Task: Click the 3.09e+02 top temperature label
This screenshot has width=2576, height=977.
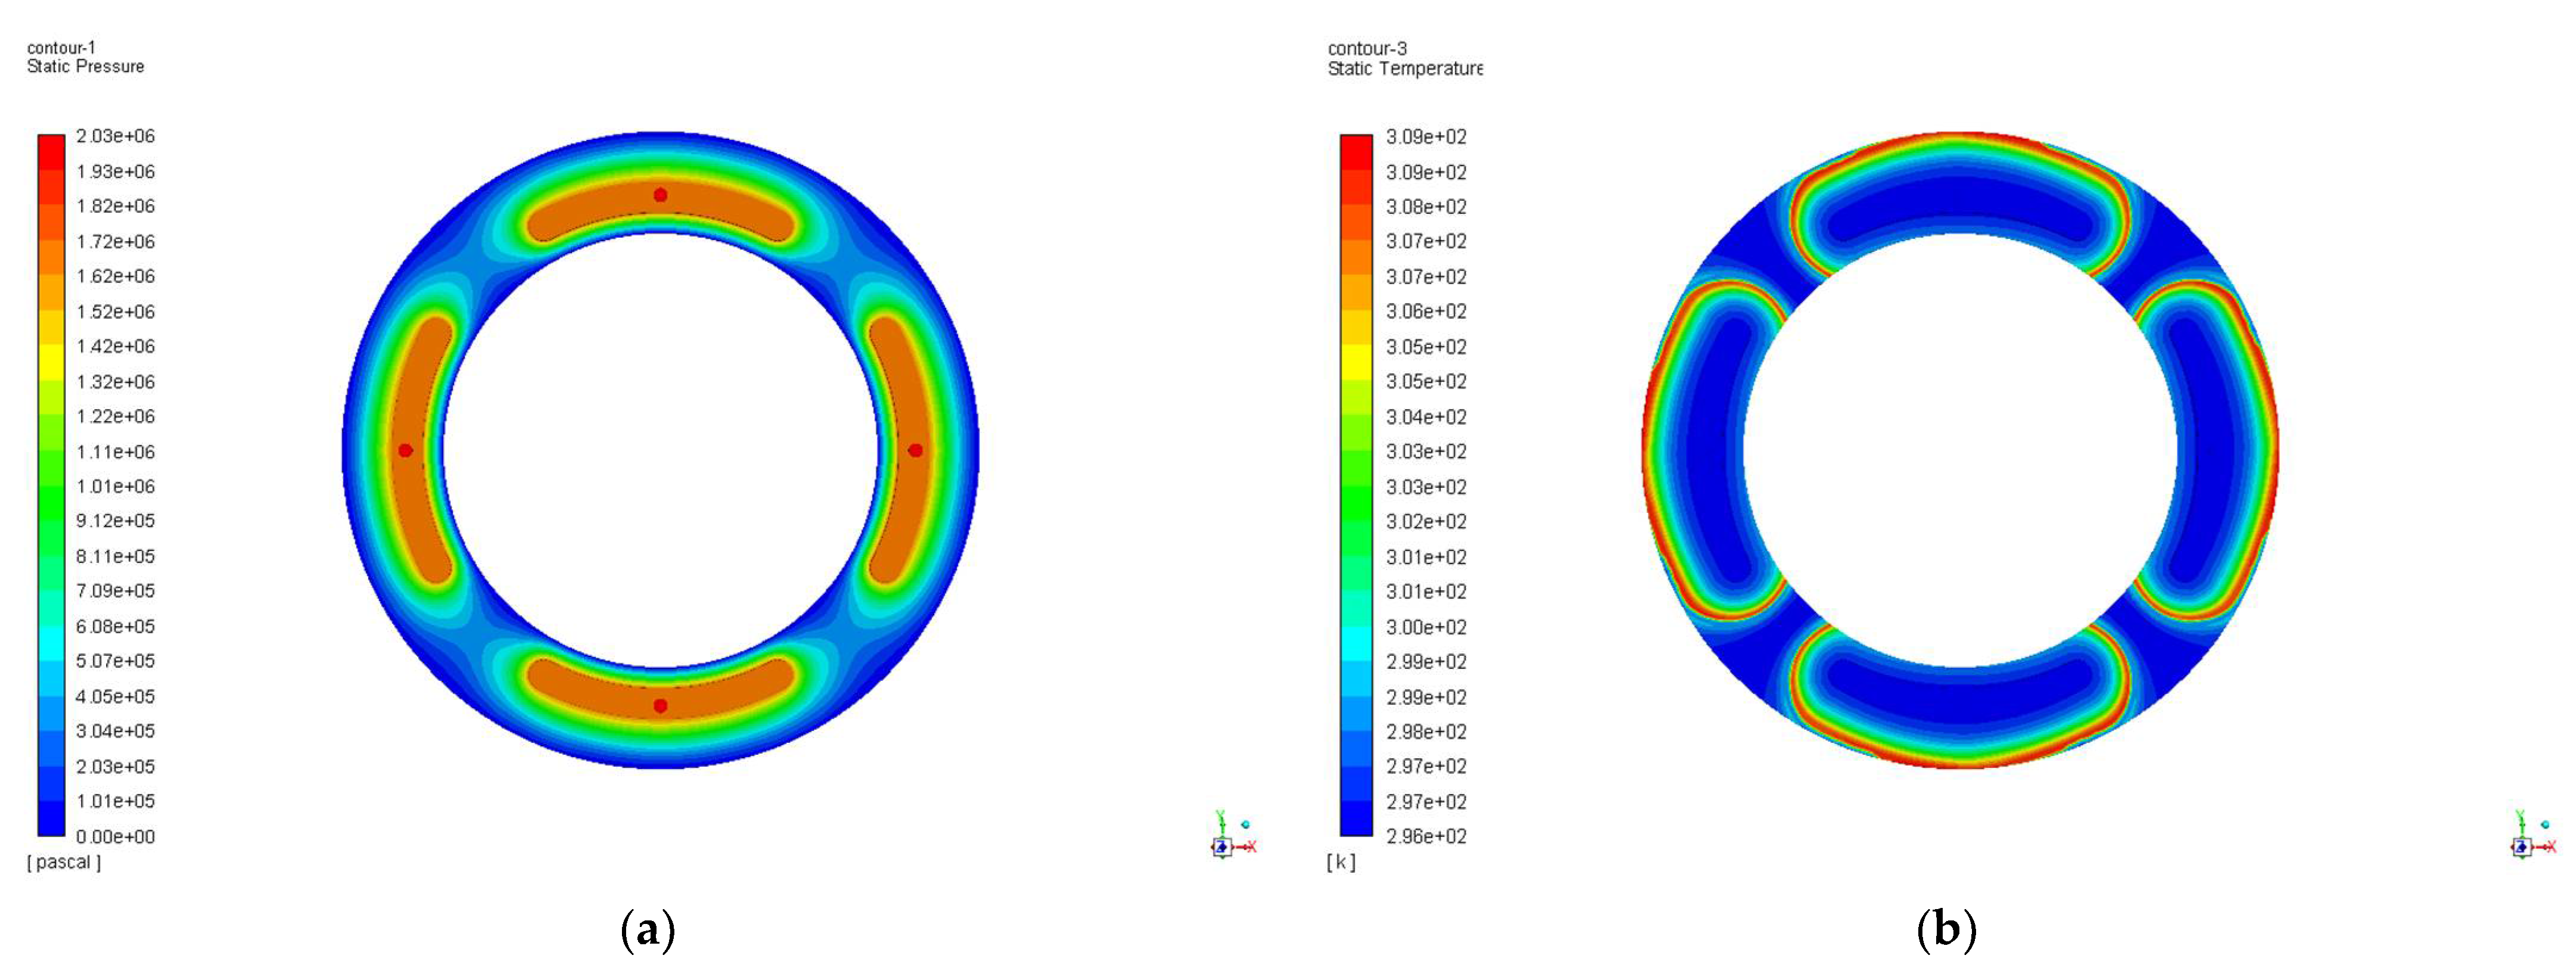Action: pyautogui.click(x=1425, y=137)
